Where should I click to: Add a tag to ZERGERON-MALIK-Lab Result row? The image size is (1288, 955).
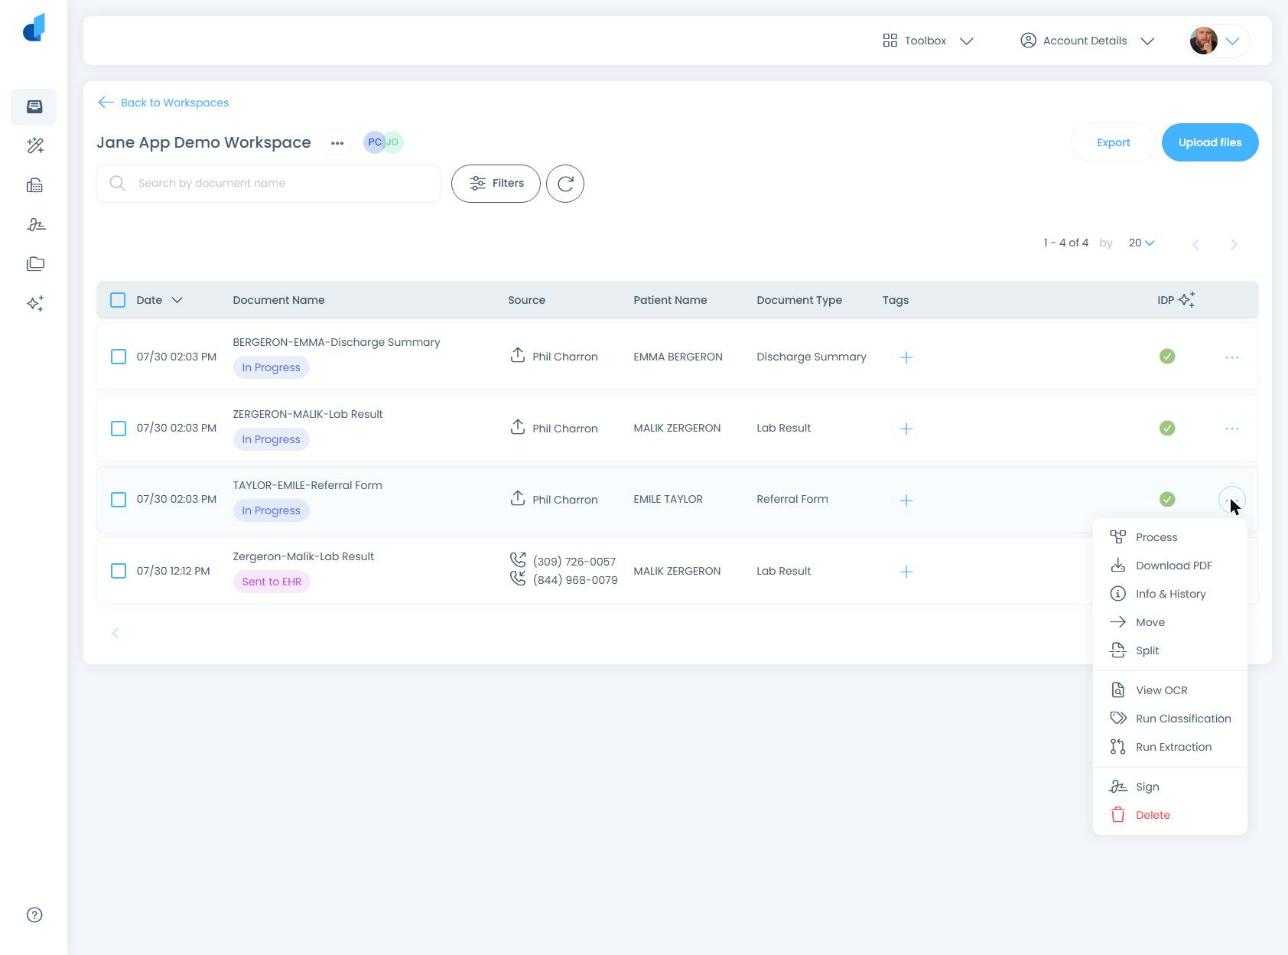[906, 428]
